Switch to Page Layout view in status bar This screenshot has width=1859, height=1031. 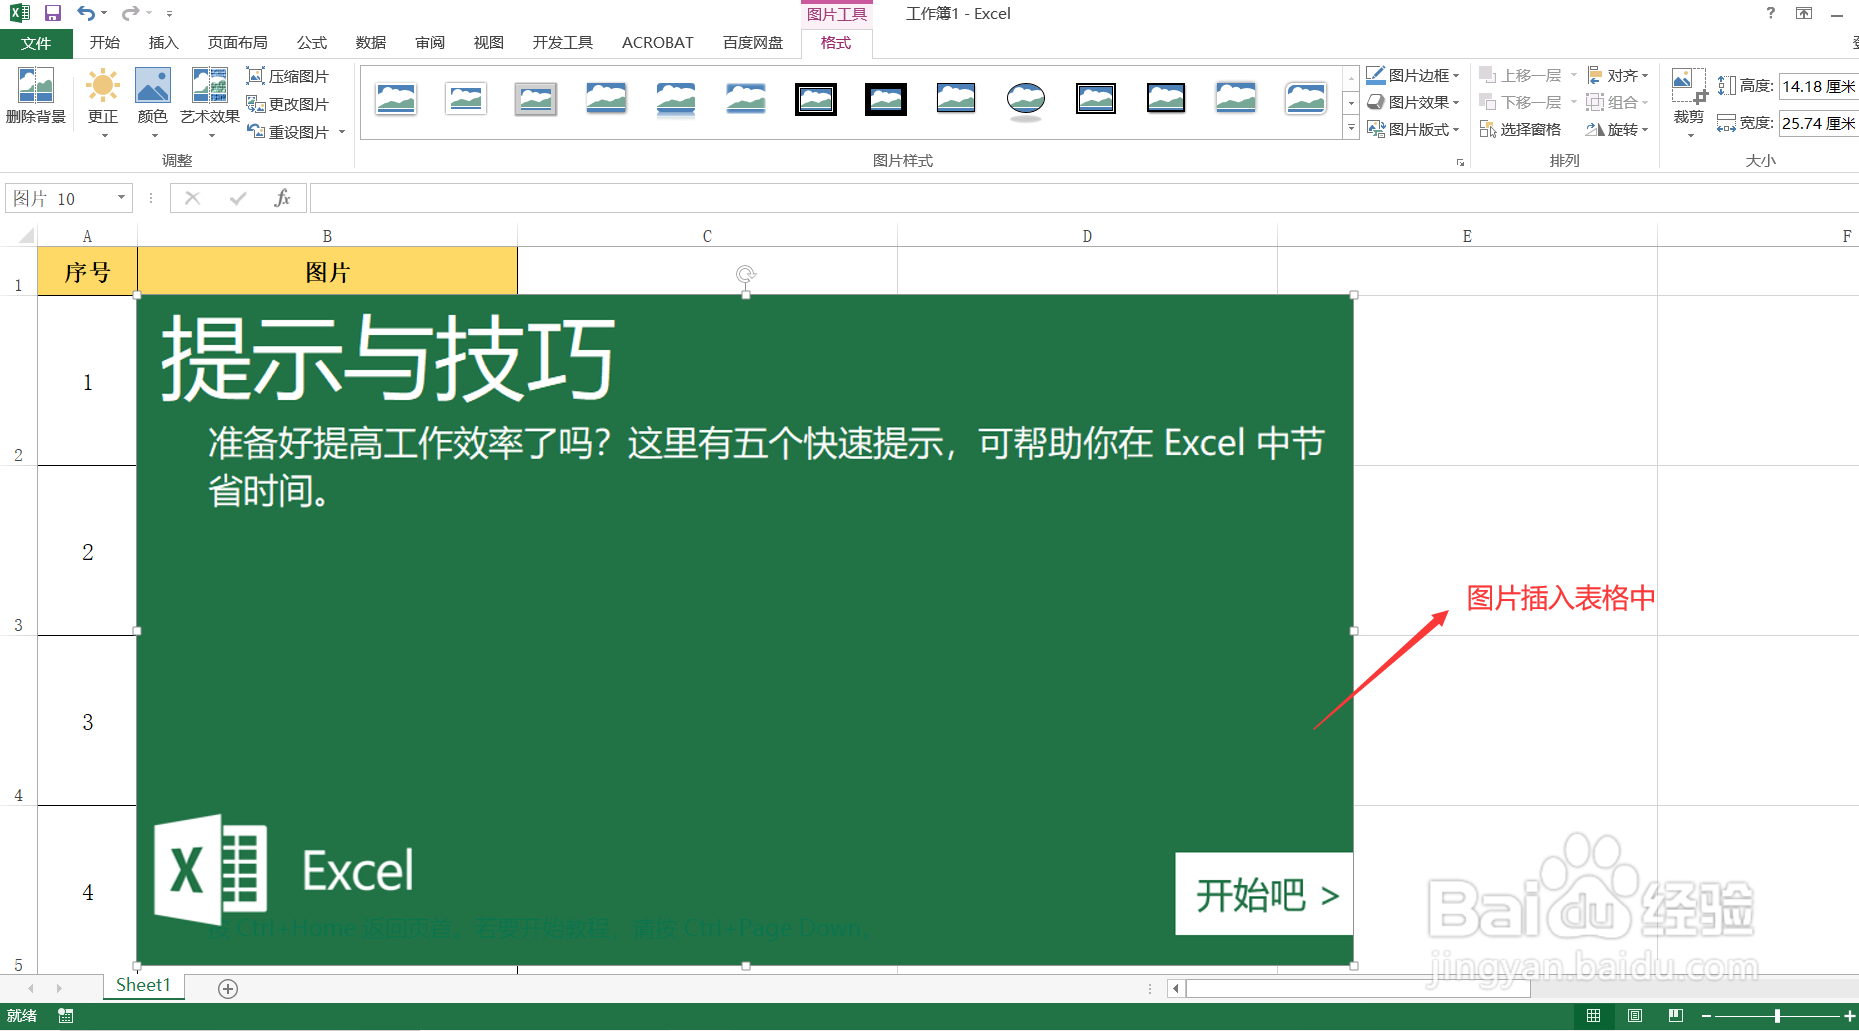pyautogui.click(x=1635, y=1016)
